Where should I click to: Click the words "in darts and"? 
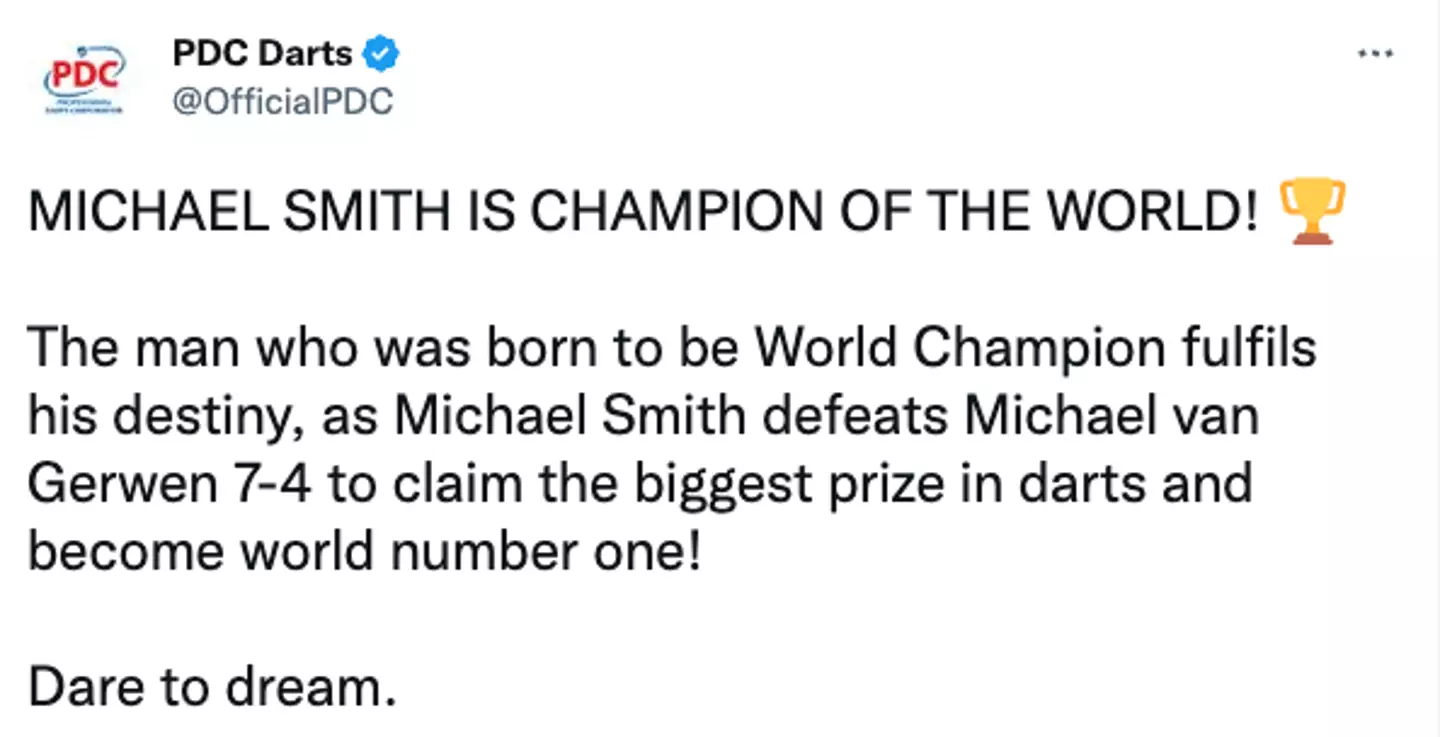coord(1079,484)
